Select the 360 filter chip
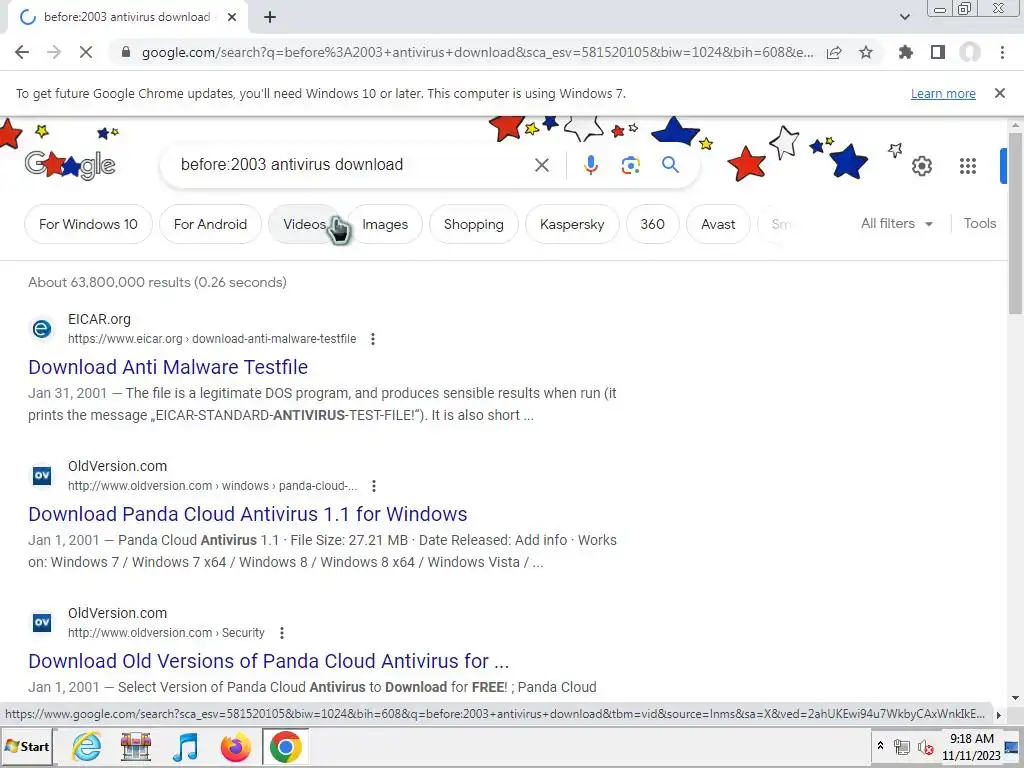1024x768 pixels. click(x=652, y=224)
